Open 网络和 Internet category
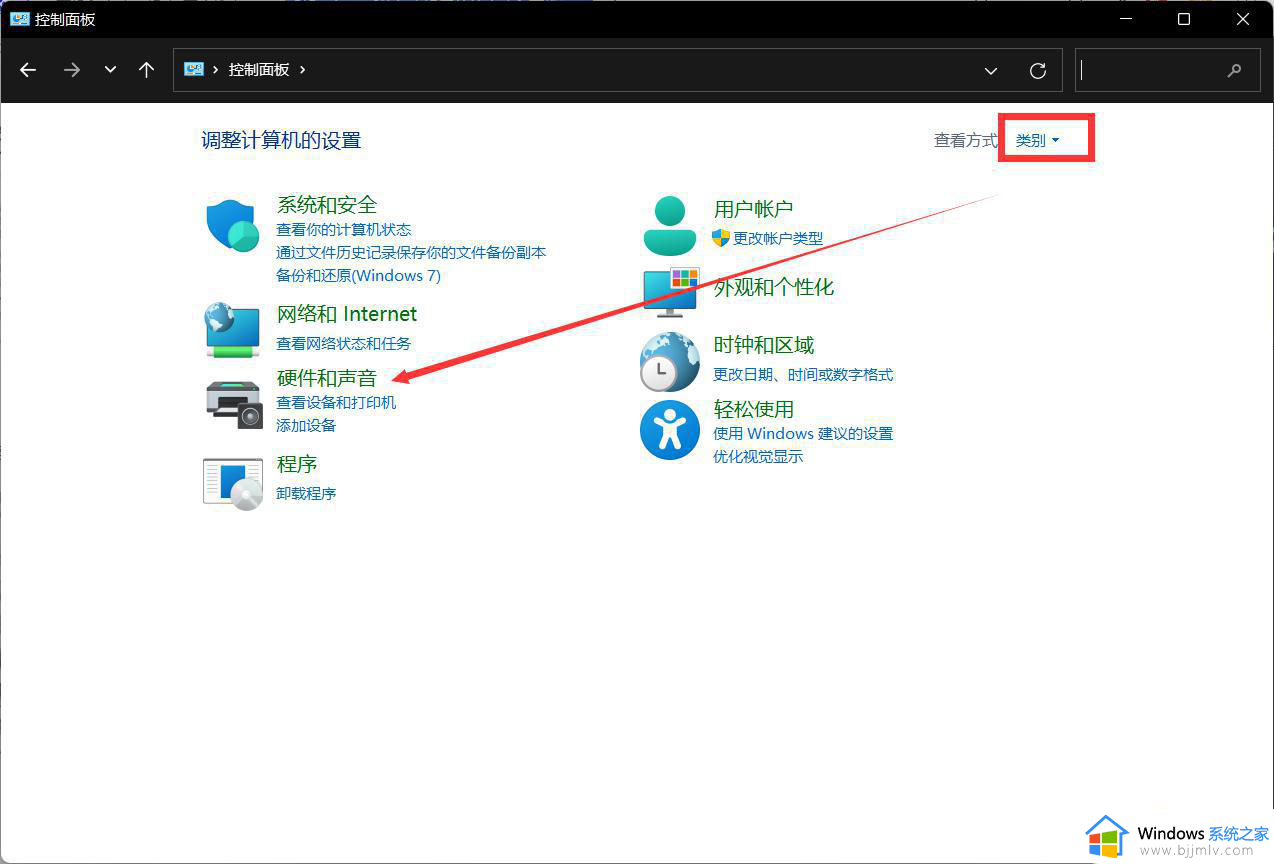This screenshot has width=1274, height=864. [x=347, y=314]
